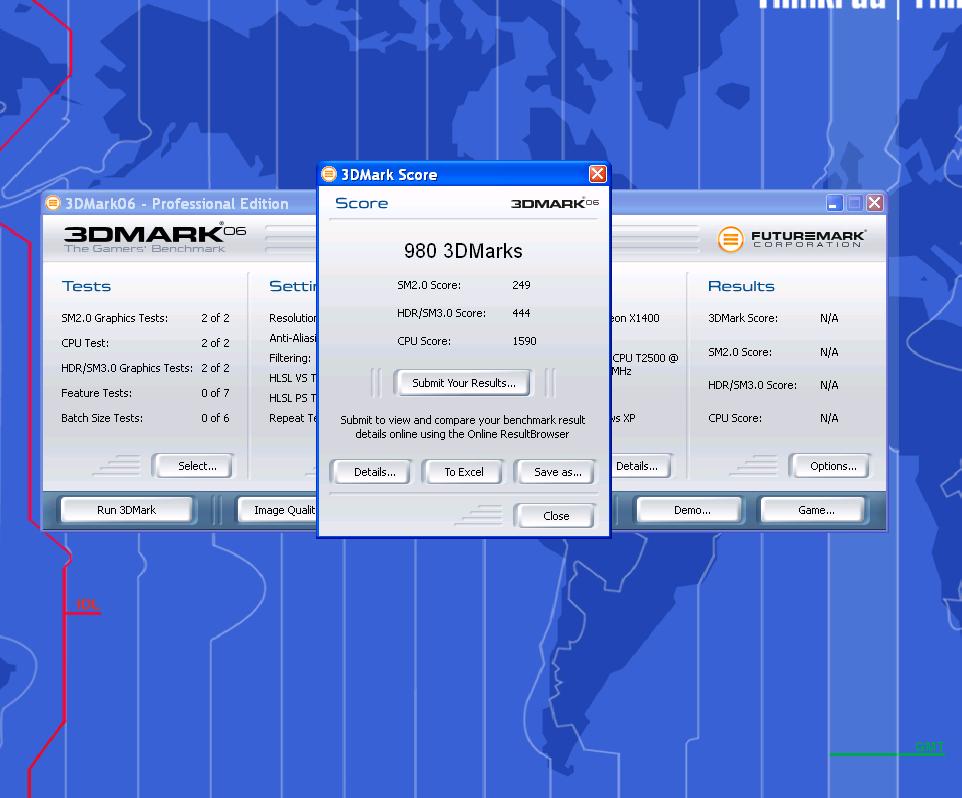Click Save as to save results
This screenshot has height=798, width=962.
click(x=557, y=472)
